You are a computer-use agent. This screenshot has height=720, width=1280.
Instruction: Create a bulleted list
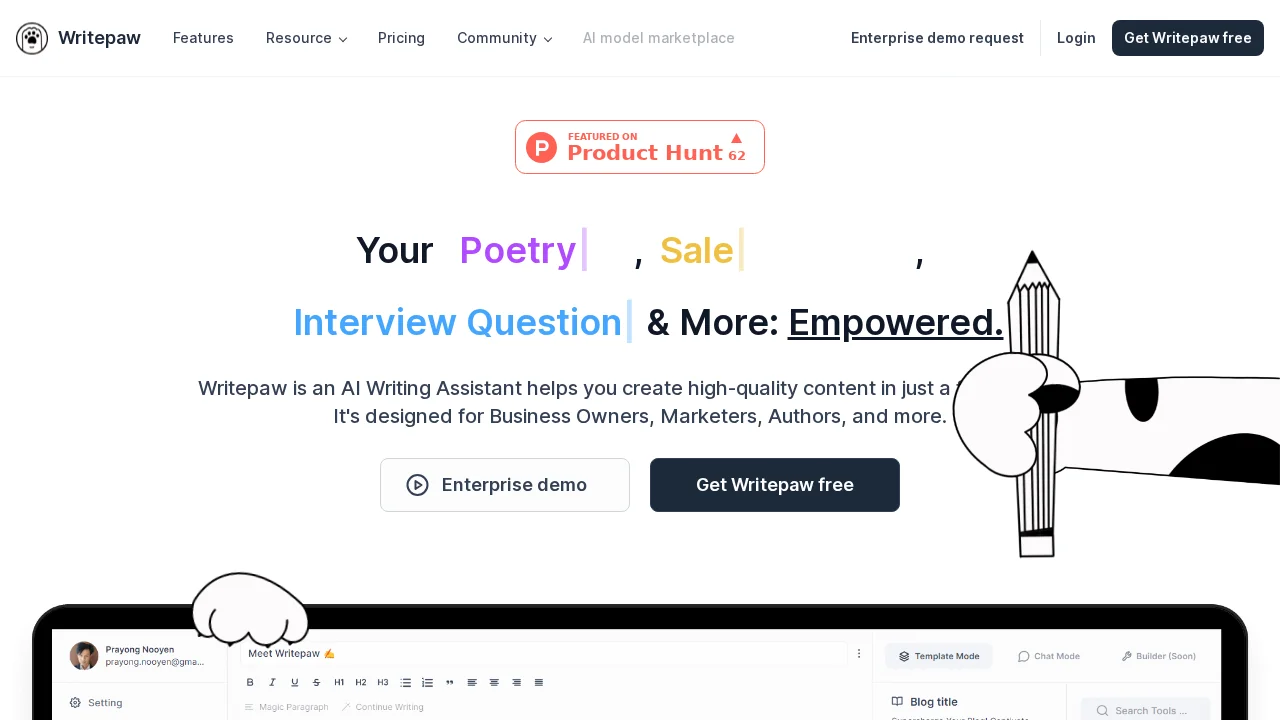click(x=405, y=682)
